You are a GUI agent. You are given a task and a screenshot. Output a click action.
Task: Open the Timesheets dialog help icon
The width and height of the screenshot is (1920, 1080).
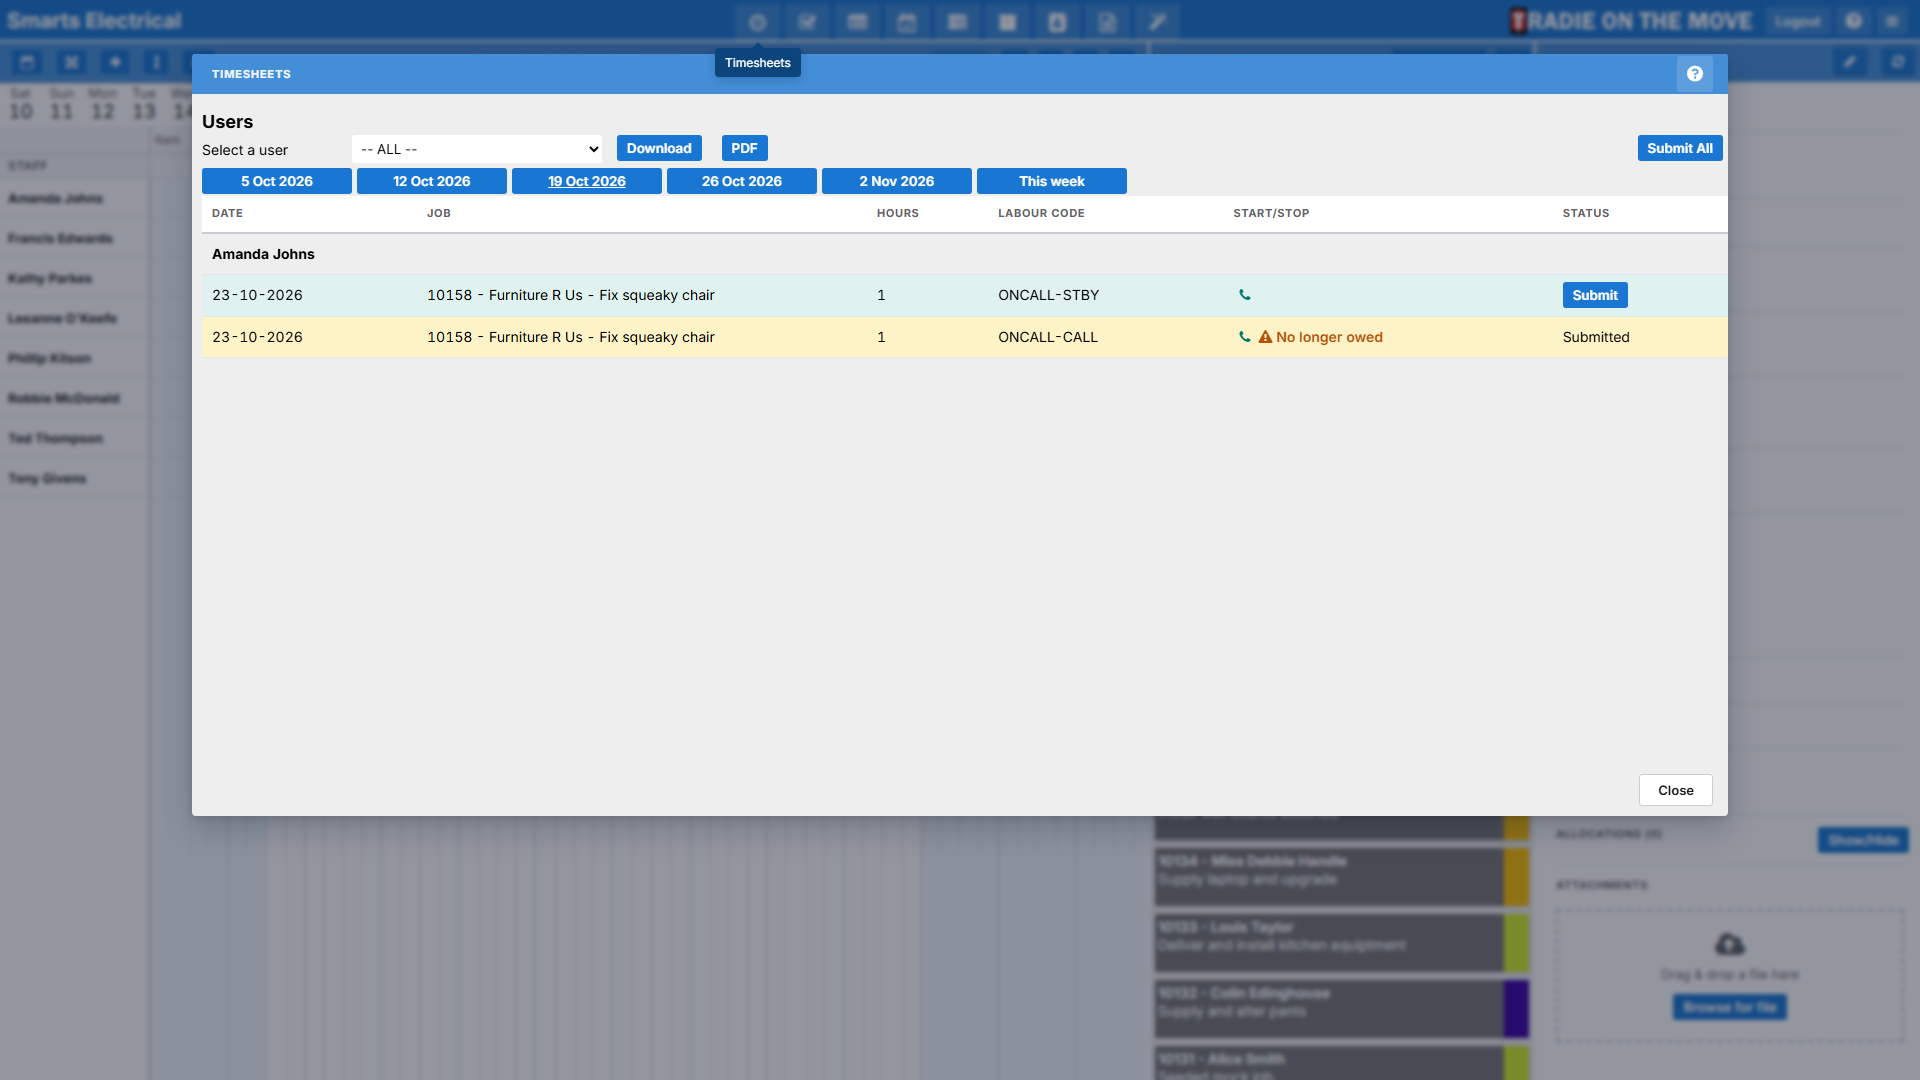click(1694, 74)
